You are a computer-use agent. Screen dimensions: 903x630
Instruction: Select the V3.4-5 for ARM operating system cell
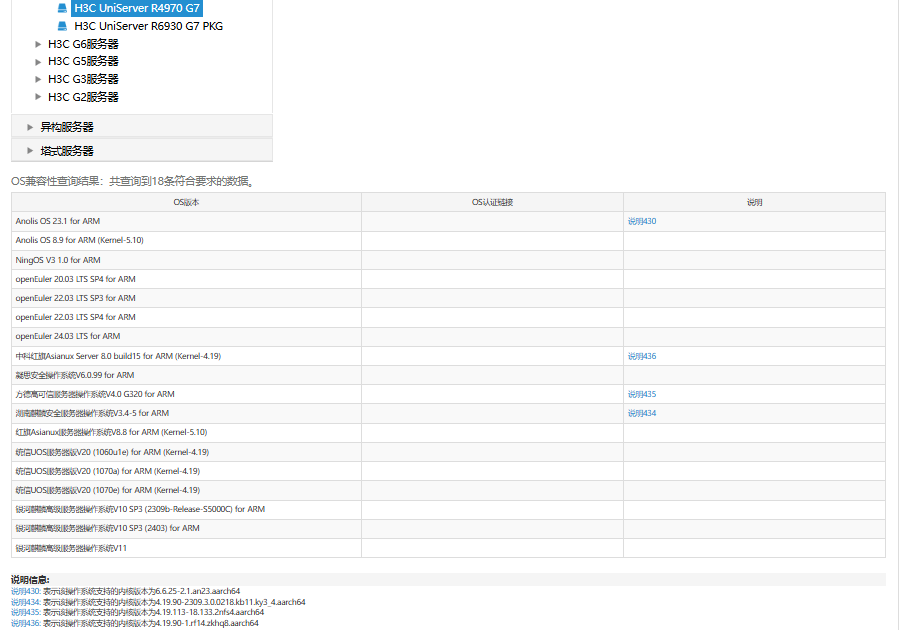(186, 413)
